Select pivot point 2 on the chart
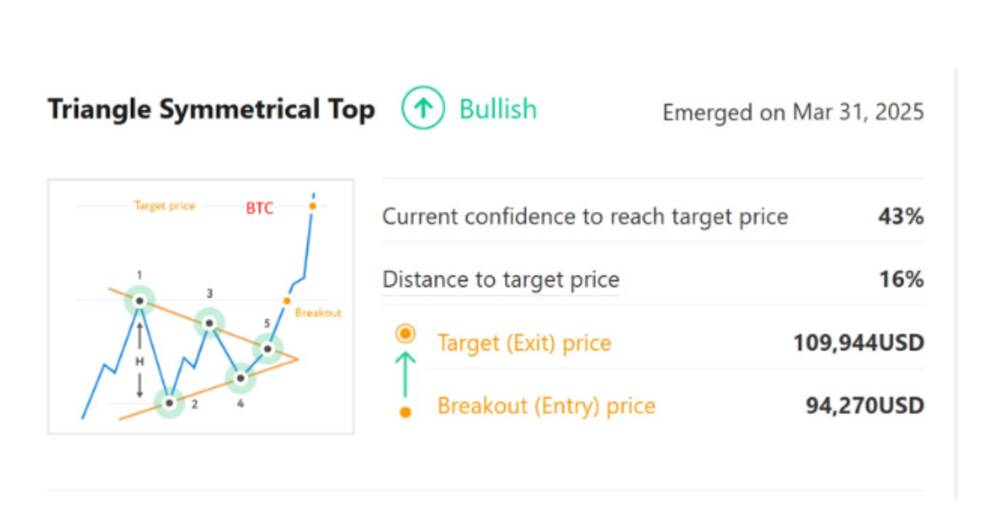Screen dimensions: 1000x522 pyautogui.click(x=170, y=403)
